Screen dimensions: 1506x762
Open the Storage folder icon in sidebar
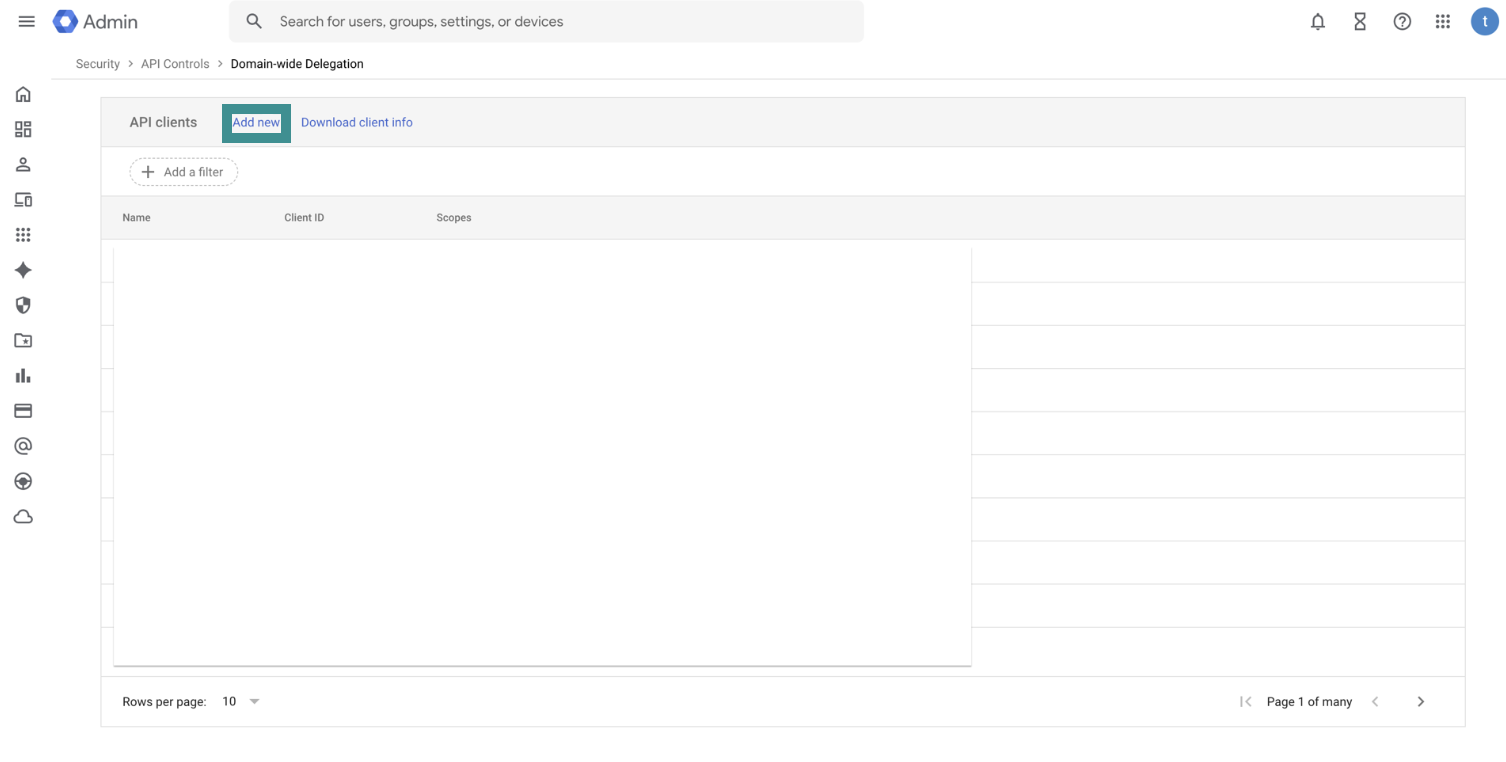tap(23, 340)
